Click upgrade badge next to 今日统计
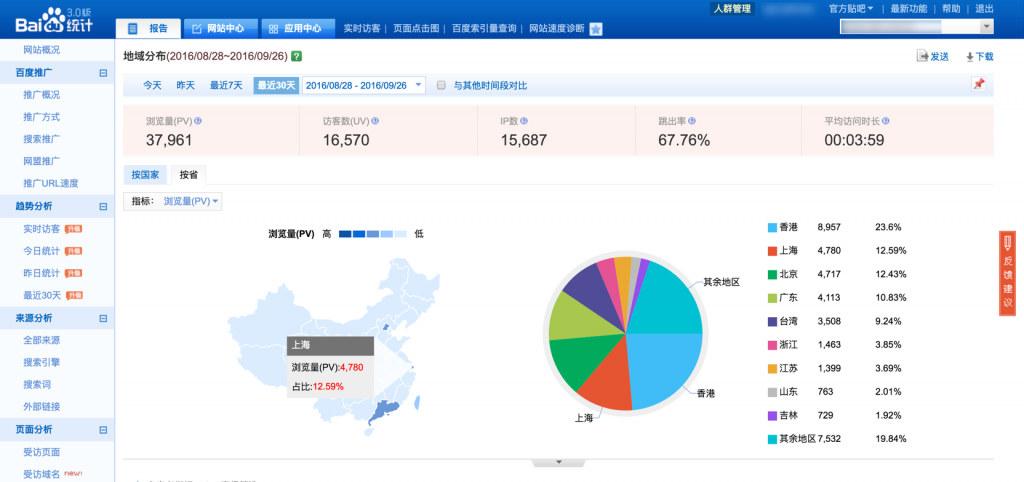This screenshot has height=482, width=1024. (x=73, y=251)
